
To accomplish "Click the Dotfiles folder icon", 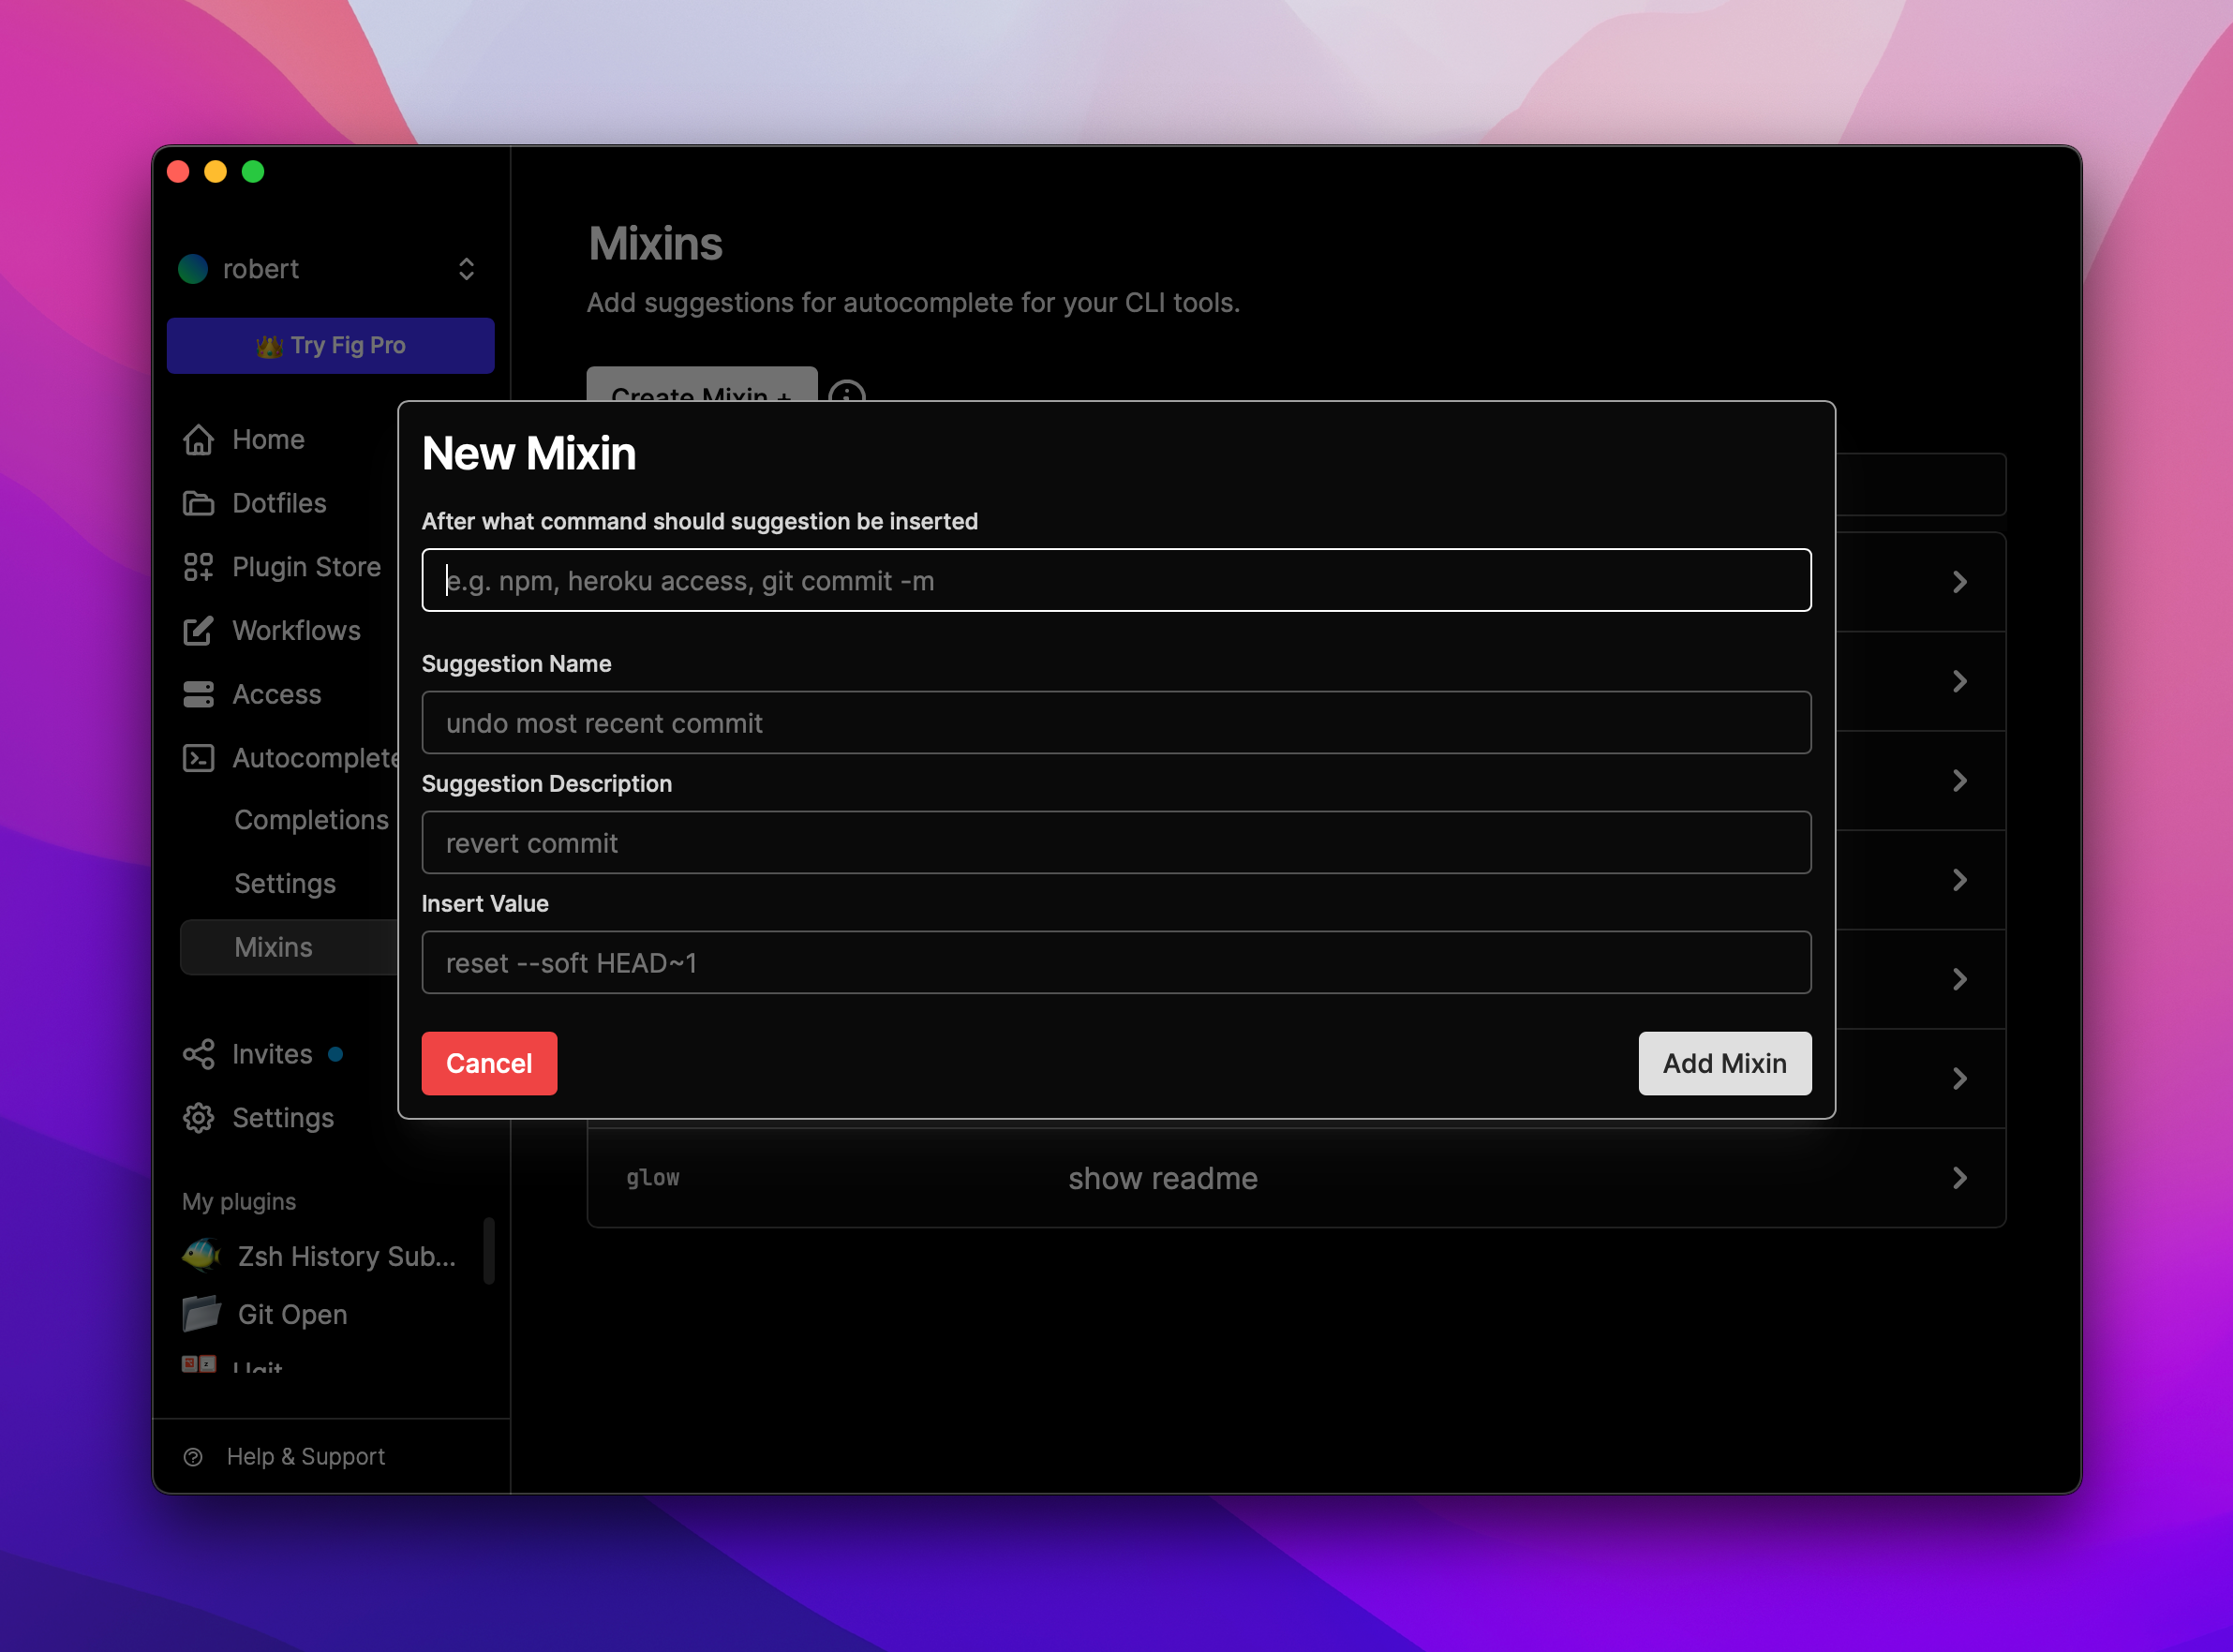I will click(198, 503).
